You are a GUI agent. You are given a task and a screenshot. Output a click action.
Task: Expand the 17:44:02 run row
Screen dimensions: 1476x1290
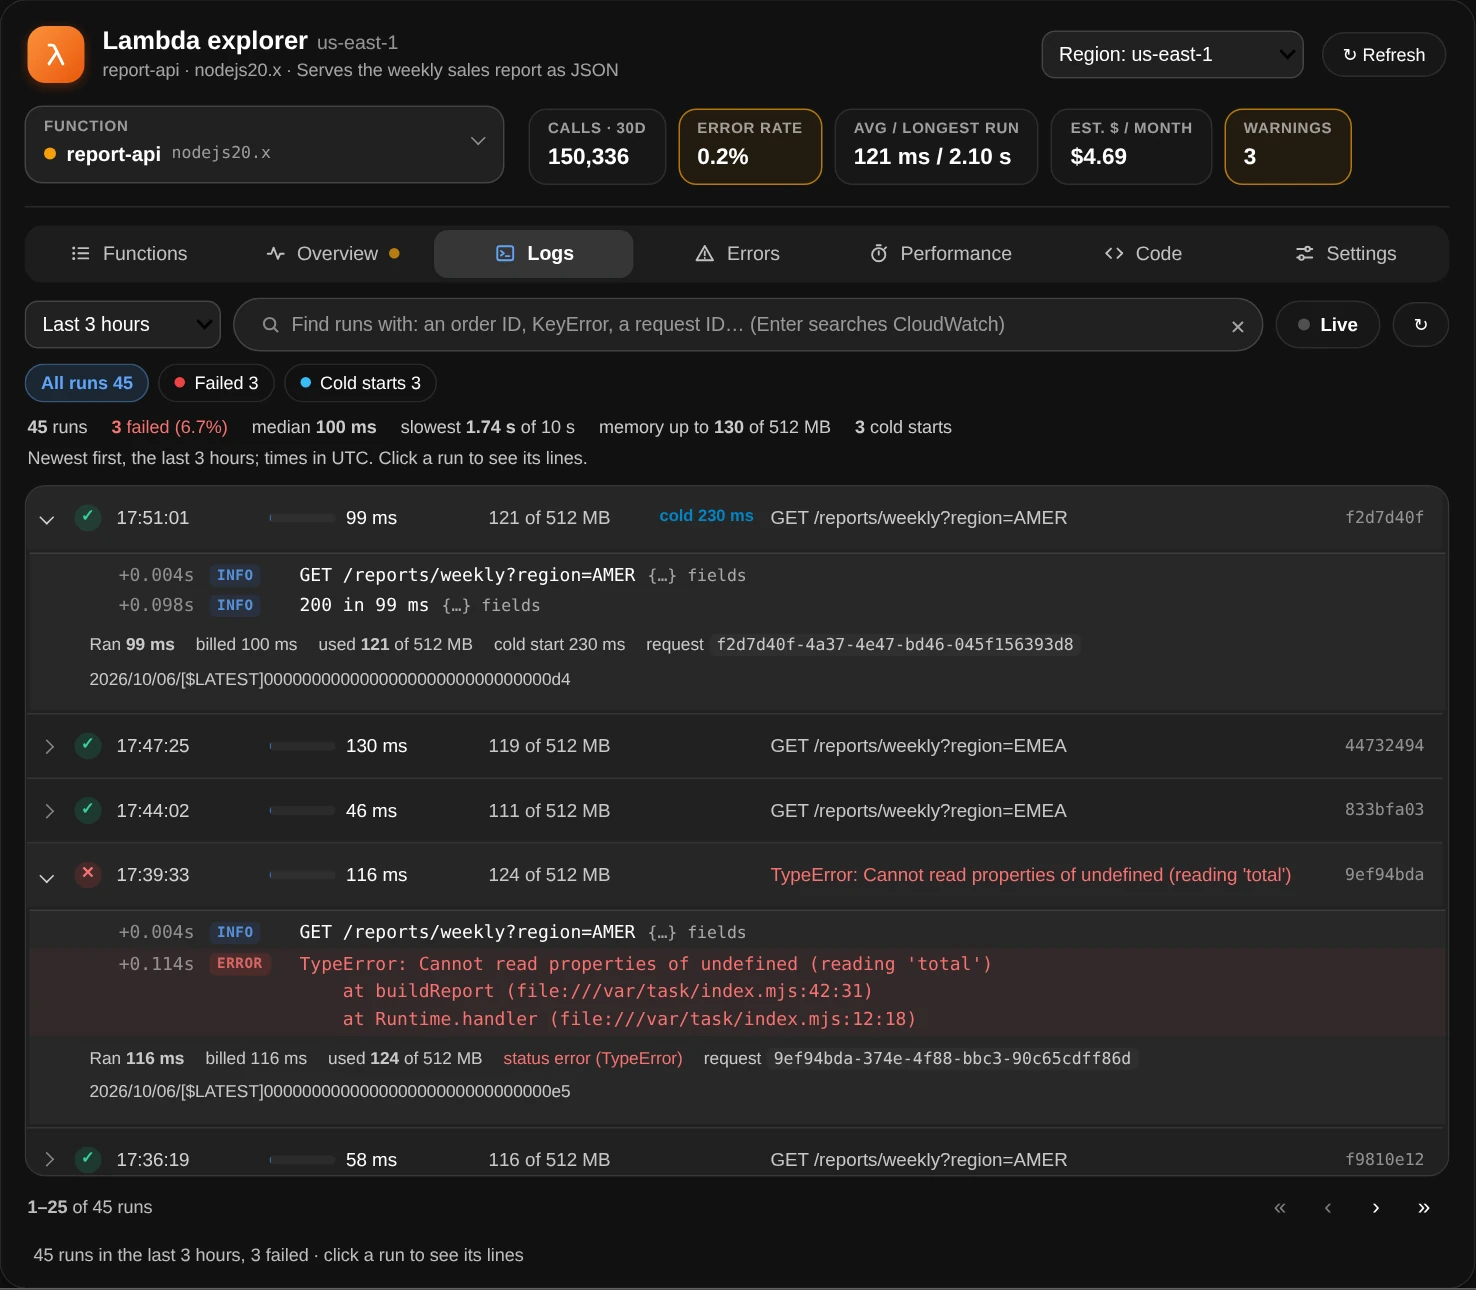(49, 811)
